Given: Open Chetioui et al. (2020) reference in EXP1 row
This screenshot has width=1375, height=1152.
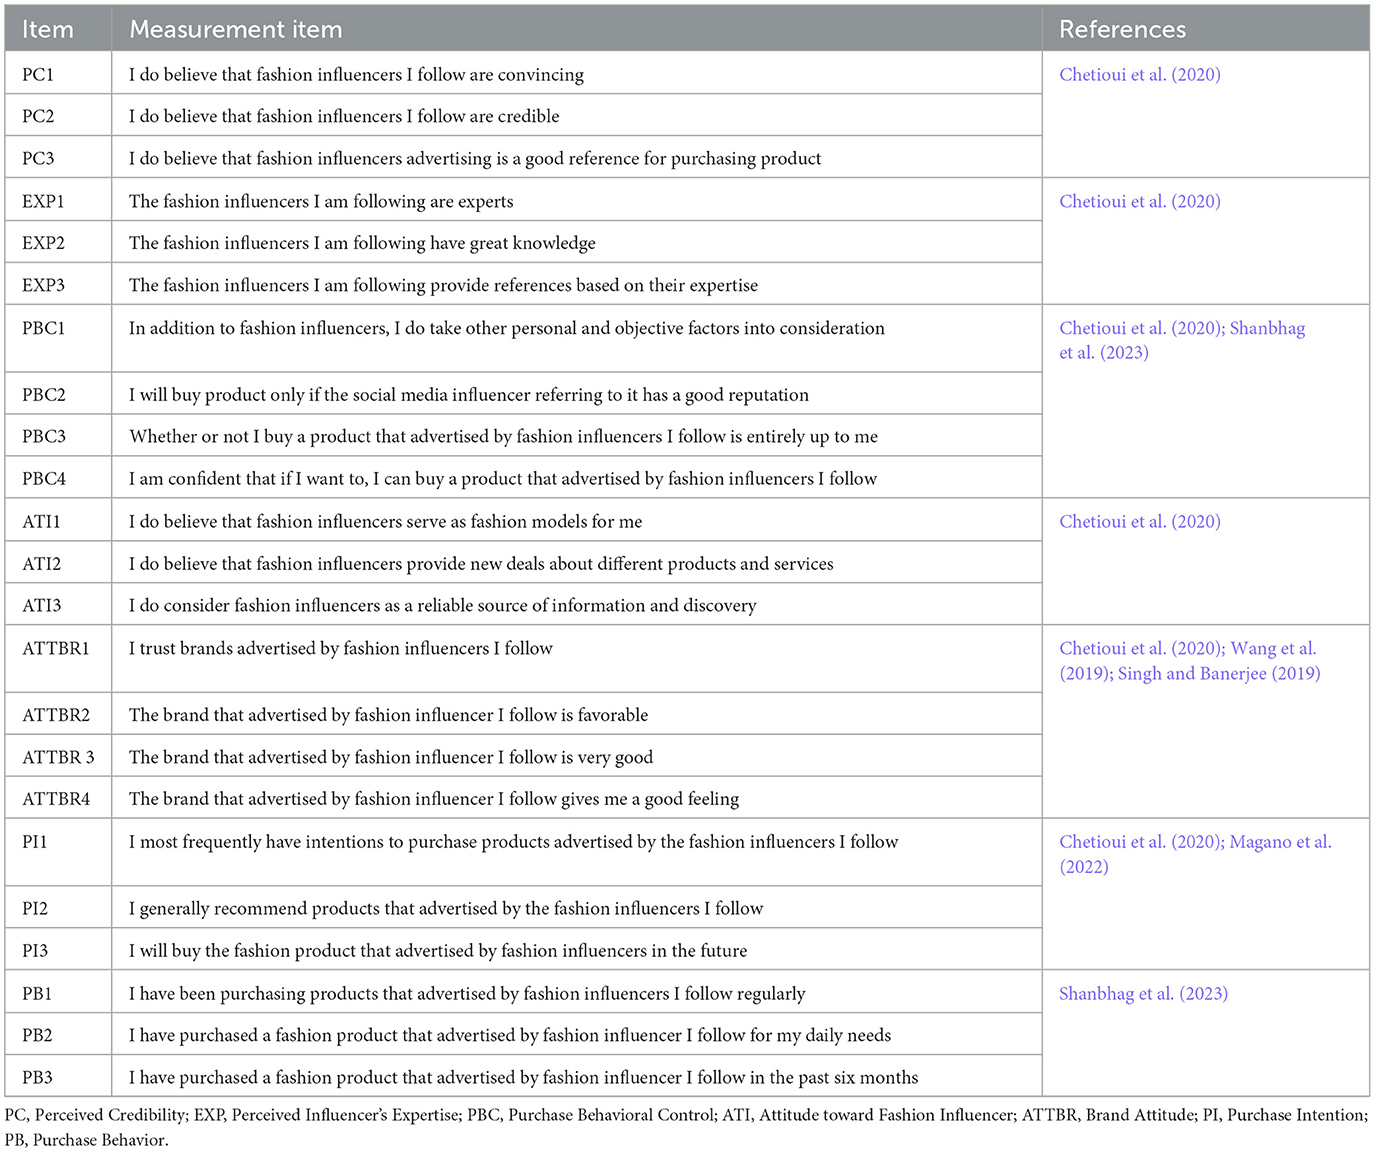Looking at the screenshot, I should tap(1140, 202).
